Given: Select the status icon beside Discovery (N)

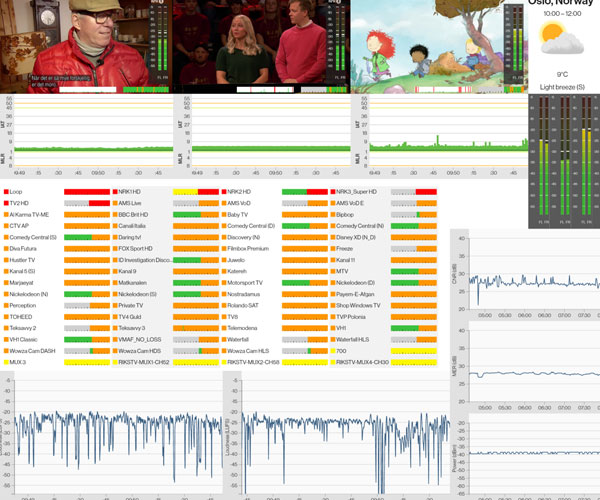Looking at the screenshot, I should click(223, 237).
